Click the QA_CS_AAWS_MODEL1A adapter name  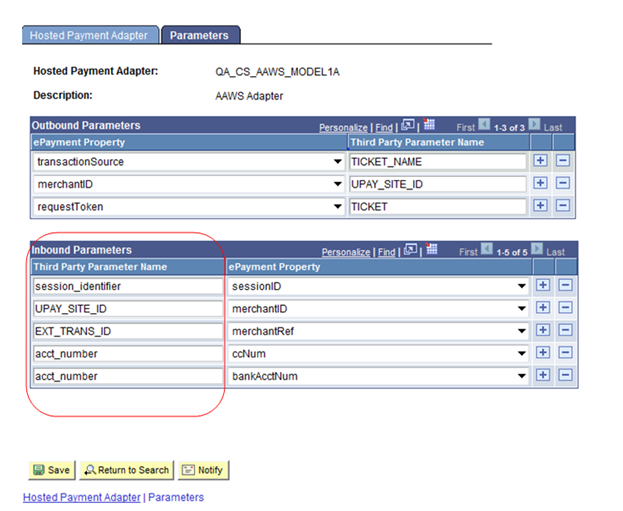(277, 72)
